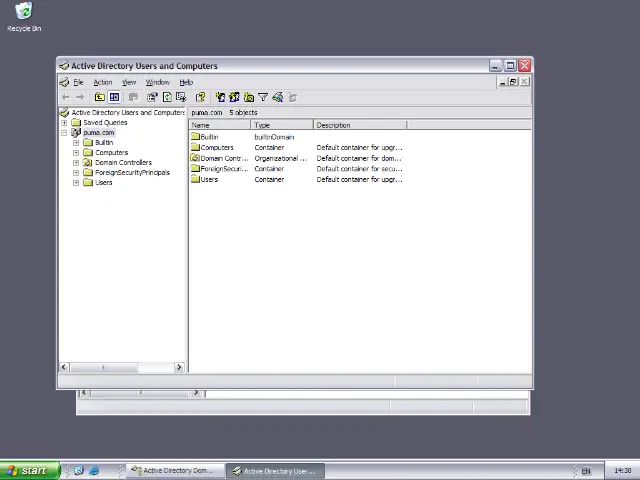Click the greyed Cut toolbar icon

(133, 97)
